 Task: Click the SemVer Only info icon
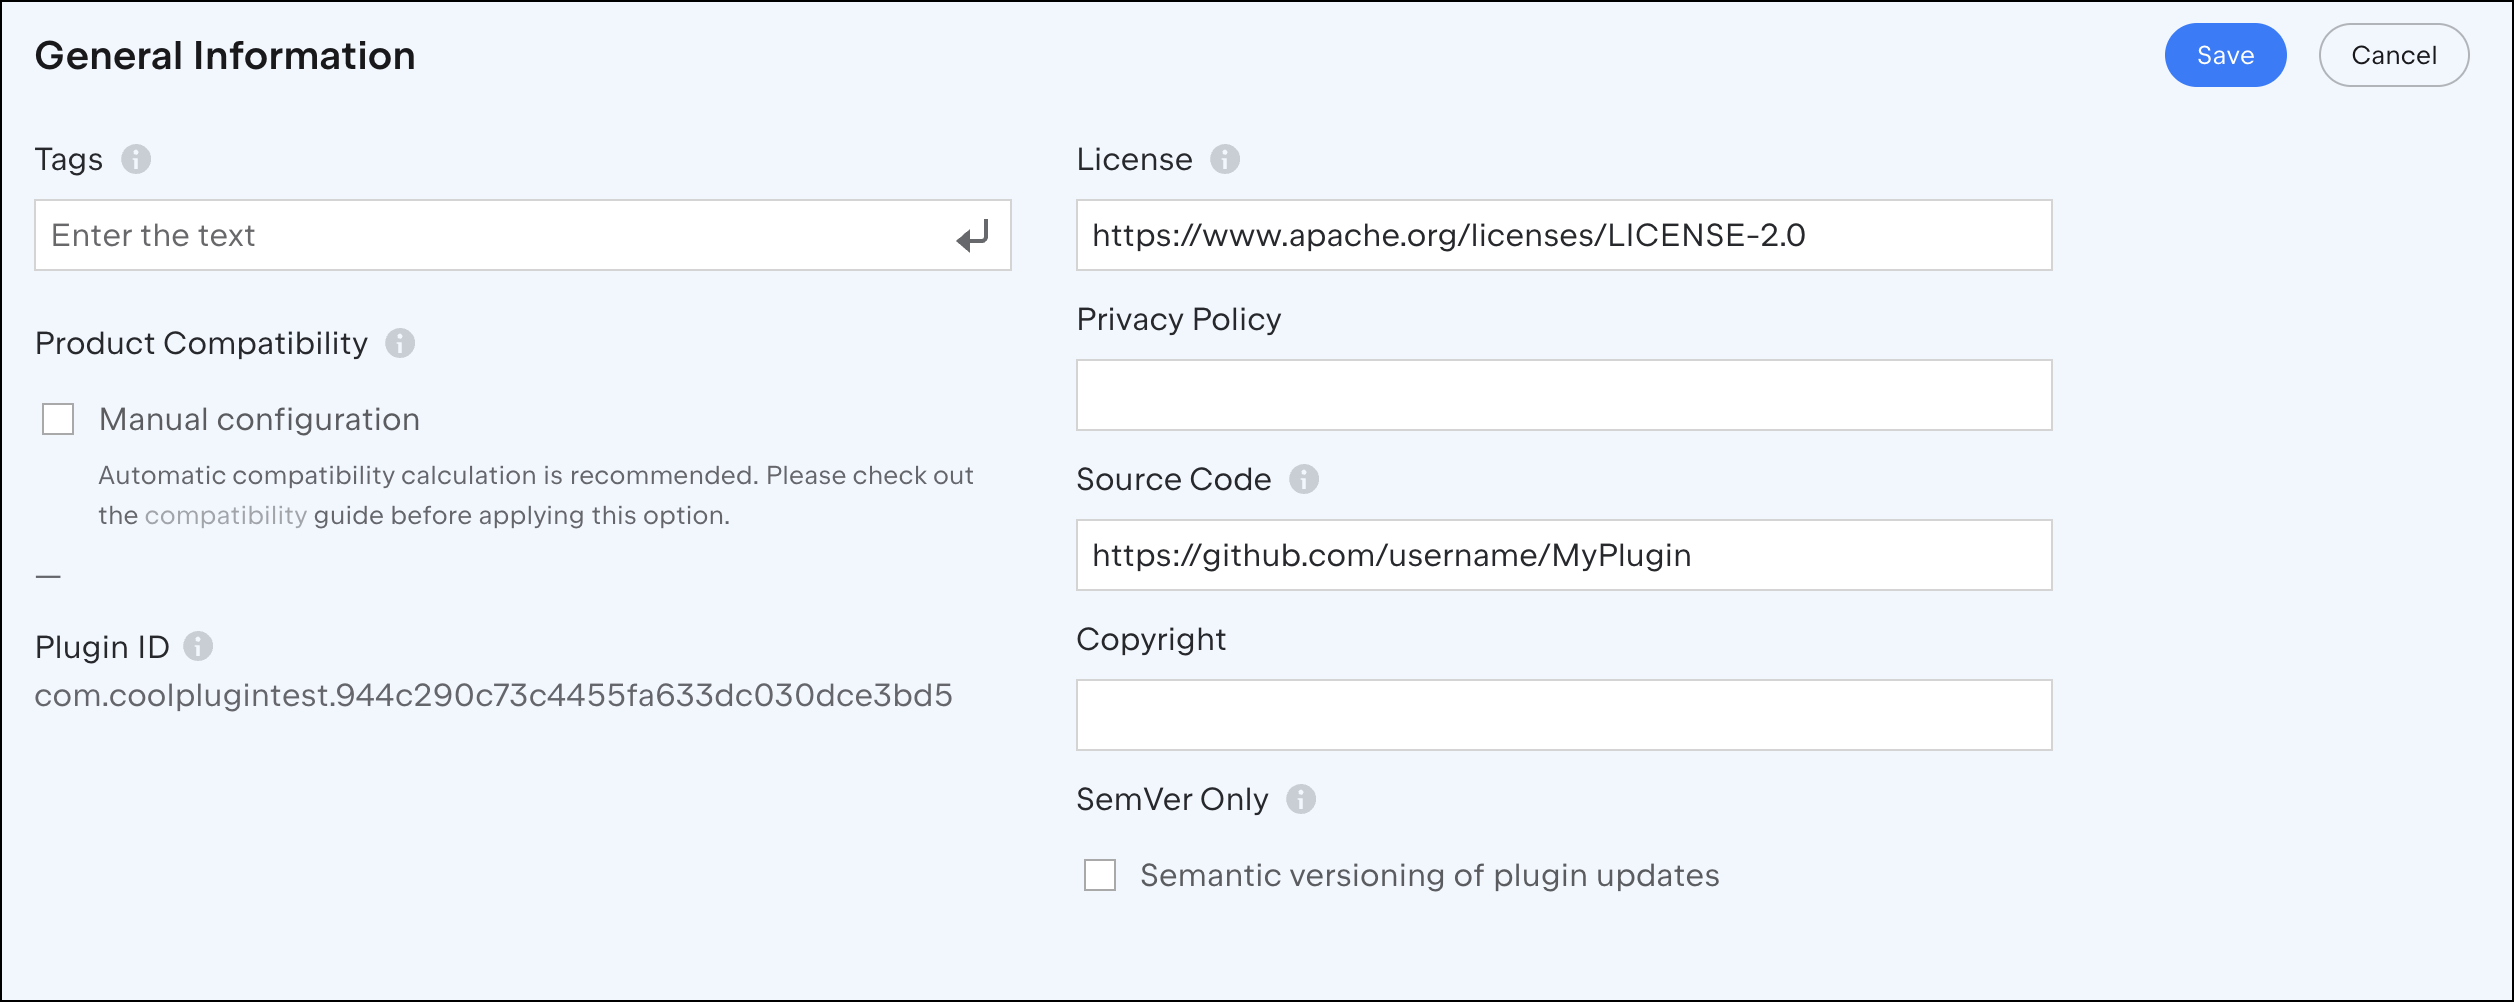(x=1301, y=799)
